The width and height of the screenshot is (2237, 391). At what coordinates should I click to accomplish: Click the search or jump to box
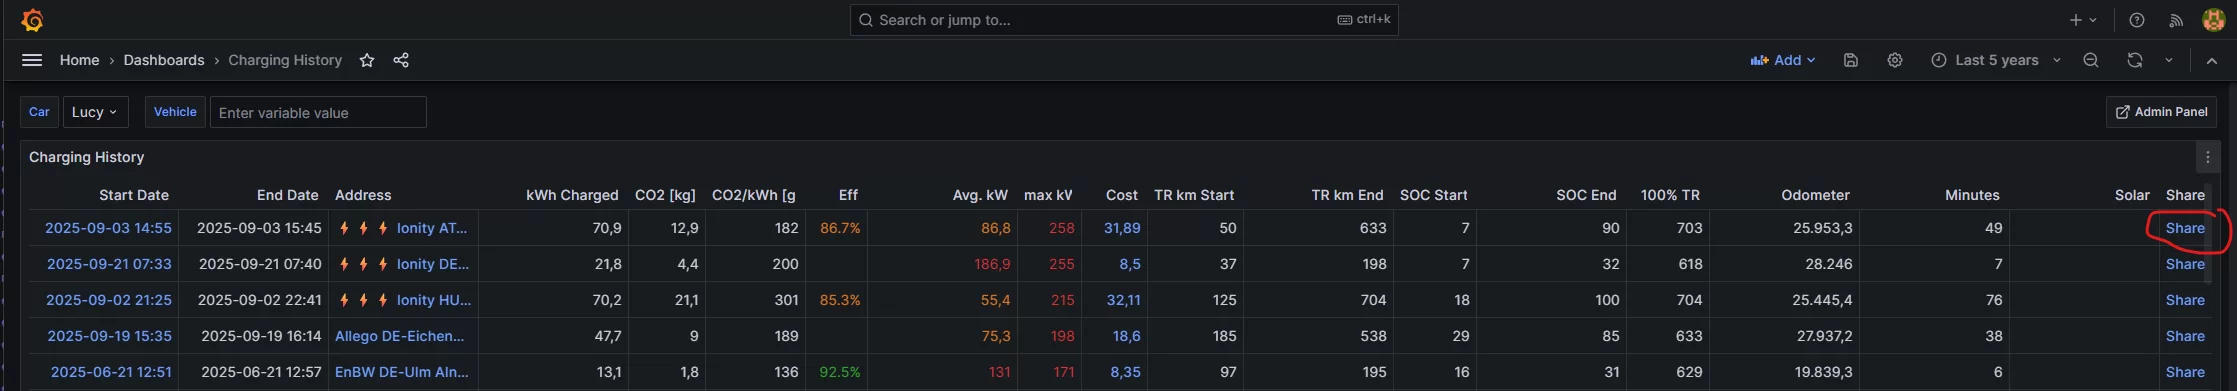pos(1124,20)
